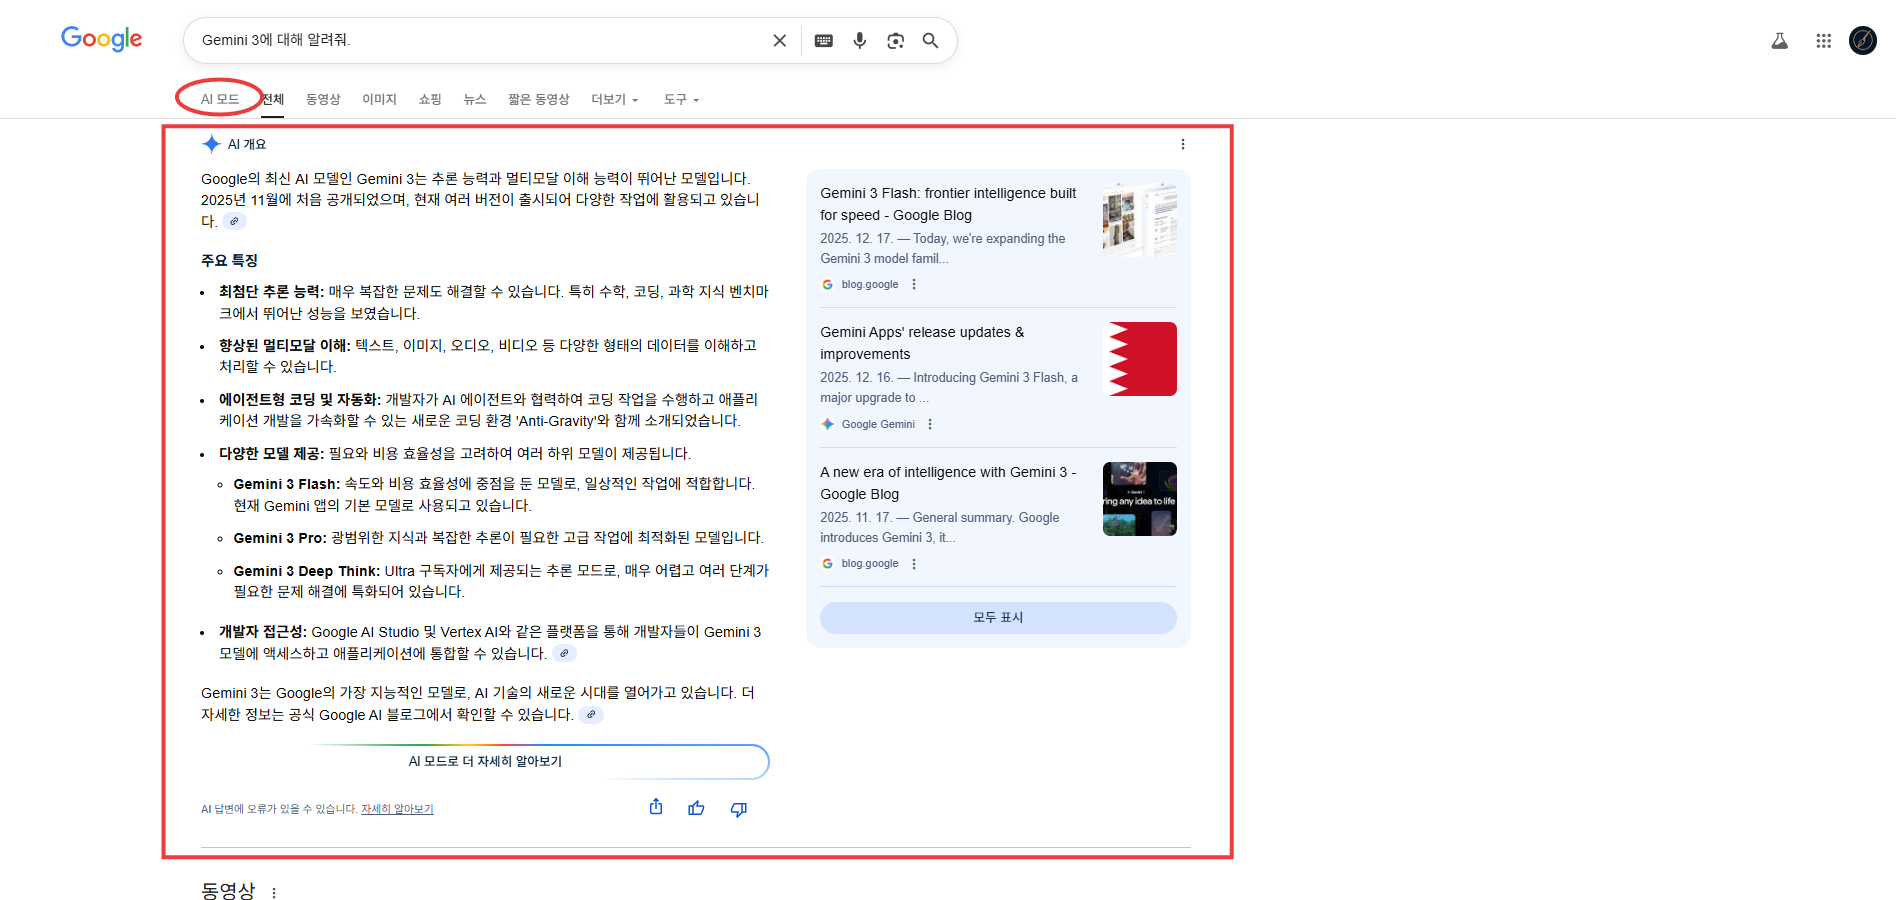Image resolution: width=1896 pixels, height=900 pixels.
Task: Open Gemini 3 Flash frontier intelligence article
Action: (948, 204)
